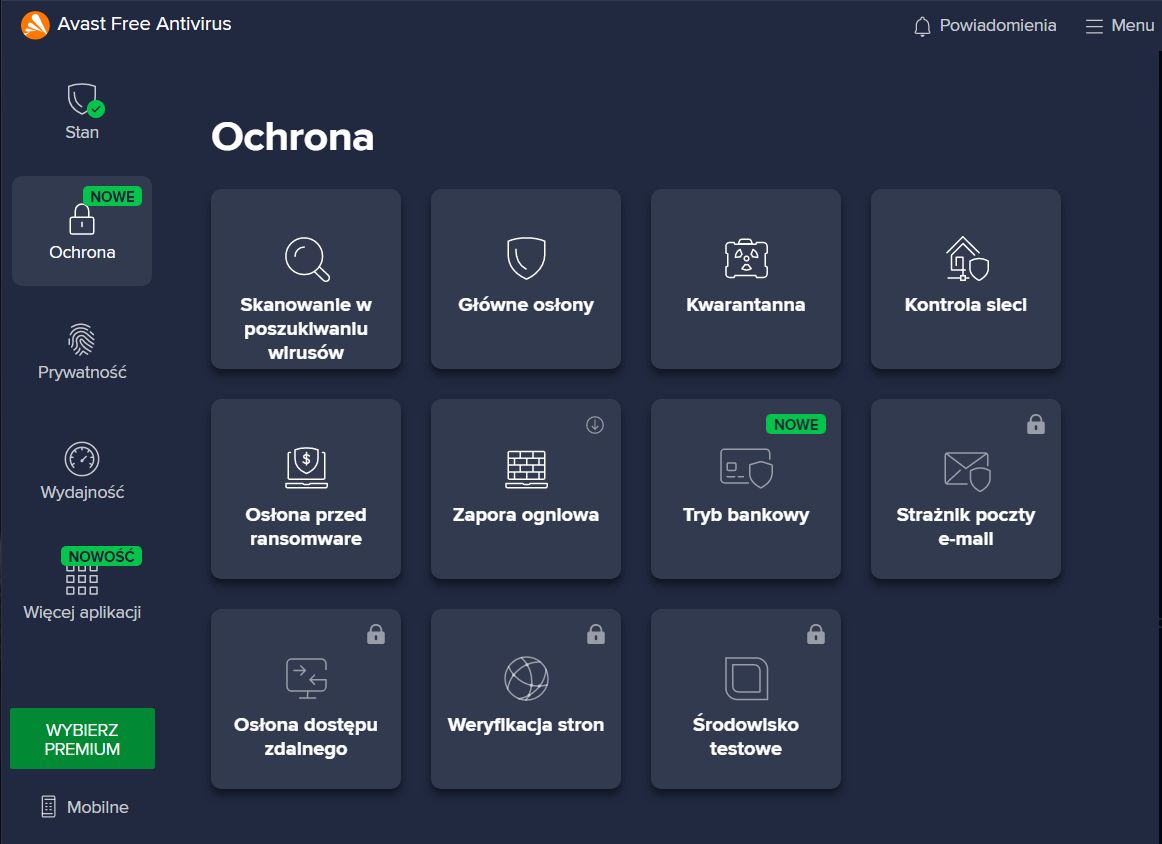Click the lock badge on Weryfikacja stron

pos(596,634)
